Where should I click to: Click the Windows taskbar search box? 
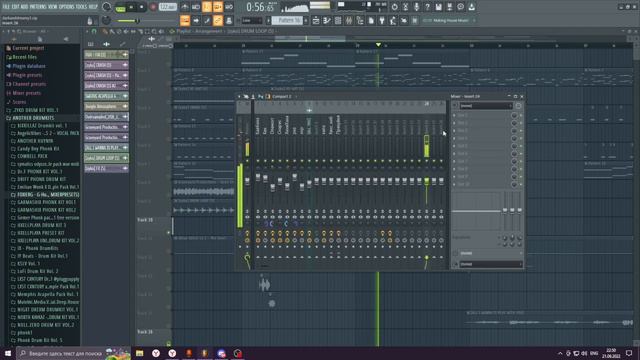click(x=73, y=353)
